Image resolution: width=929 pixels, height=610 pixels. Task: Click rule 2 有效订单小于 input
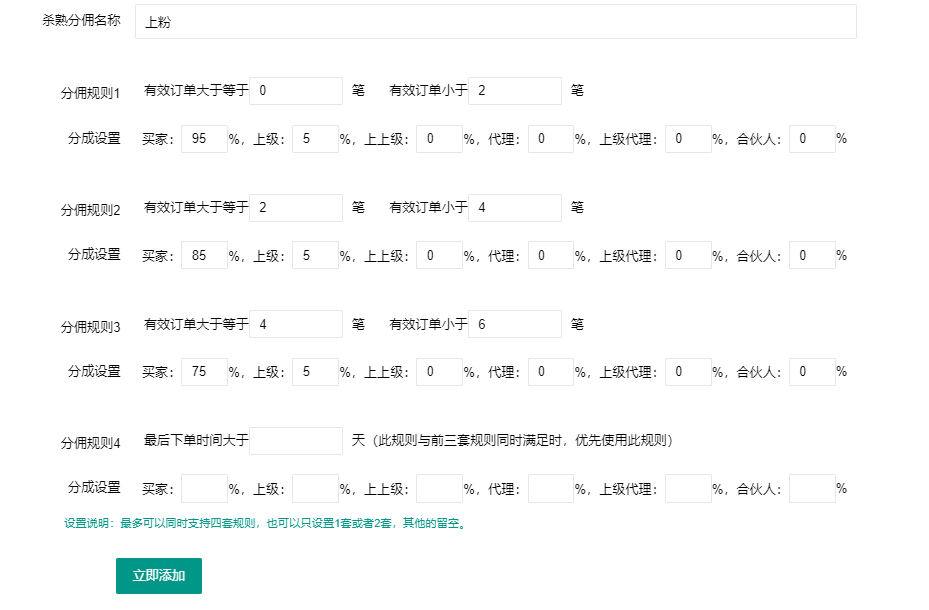(x=514, y=208)
